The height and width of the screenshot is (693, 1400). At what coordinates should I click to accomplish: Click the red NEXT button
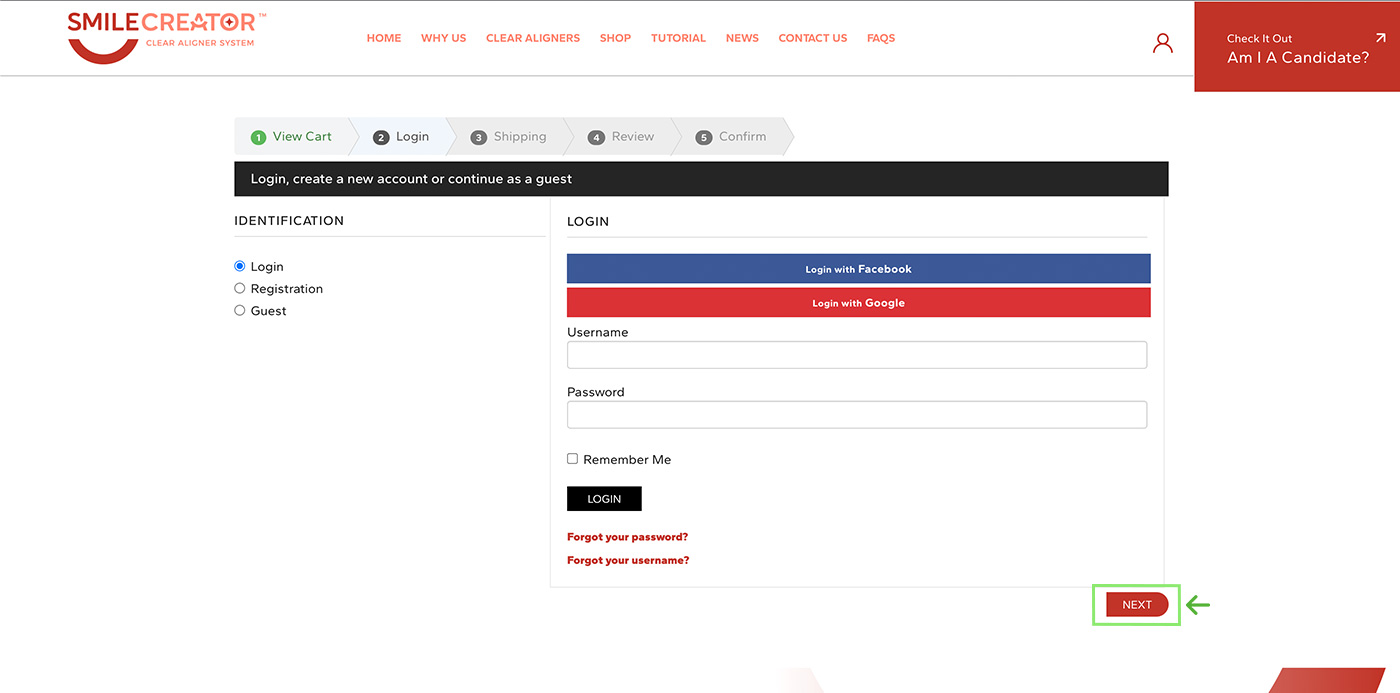click(1136, 604)
